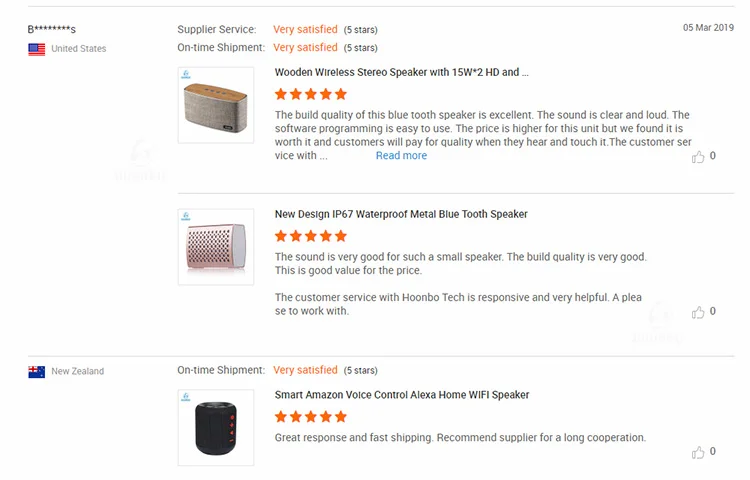
Task: Thumbs-up the Alexa WIFI Speaker review
Action: [x=698, y=453]
